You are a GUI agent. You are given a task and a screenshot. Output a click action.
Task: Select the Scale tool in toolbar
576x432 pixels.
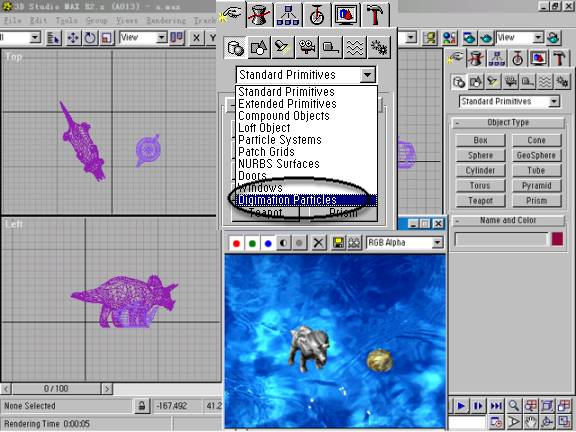(107, 38)
